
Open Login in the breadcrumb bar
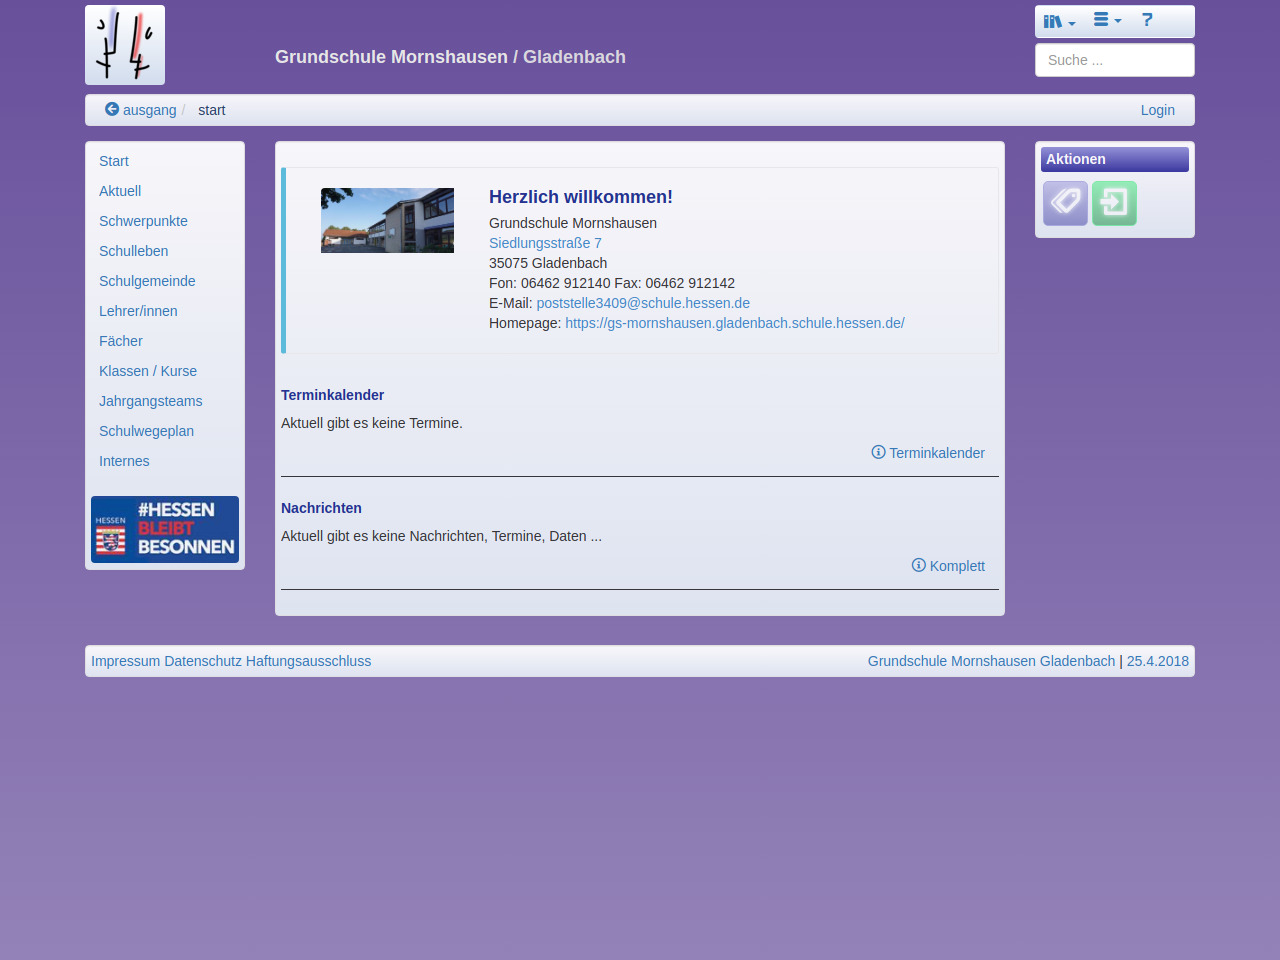pos(1157,110)
